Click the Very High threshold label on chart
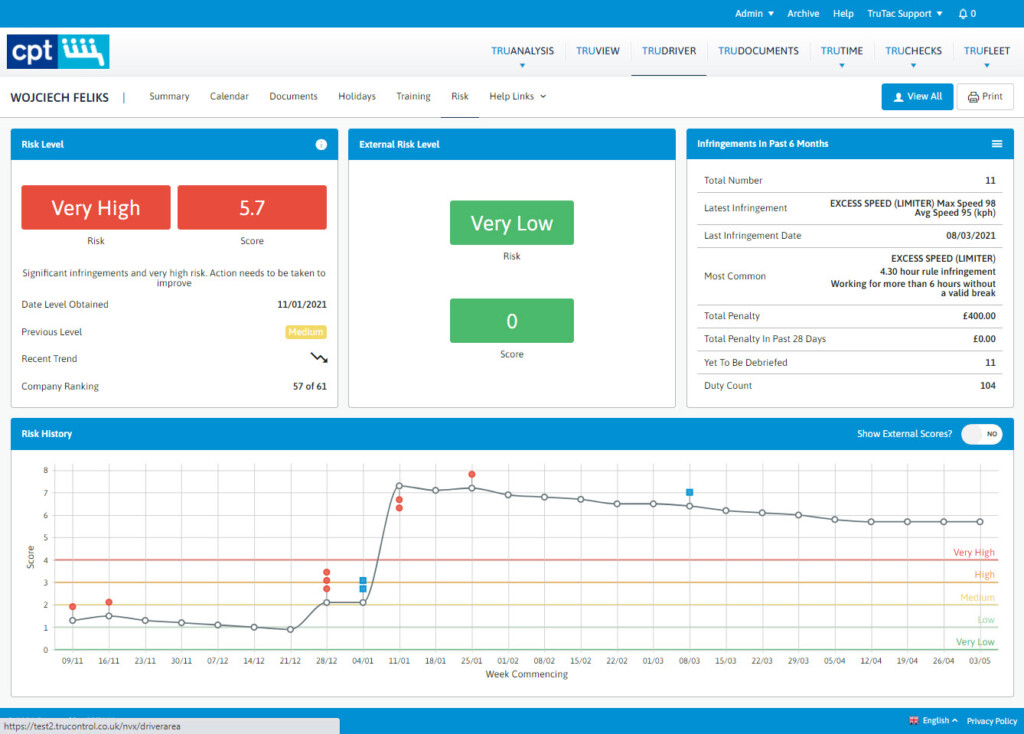The height and width of the screenshot is (734, 1024). click(973, 552)
